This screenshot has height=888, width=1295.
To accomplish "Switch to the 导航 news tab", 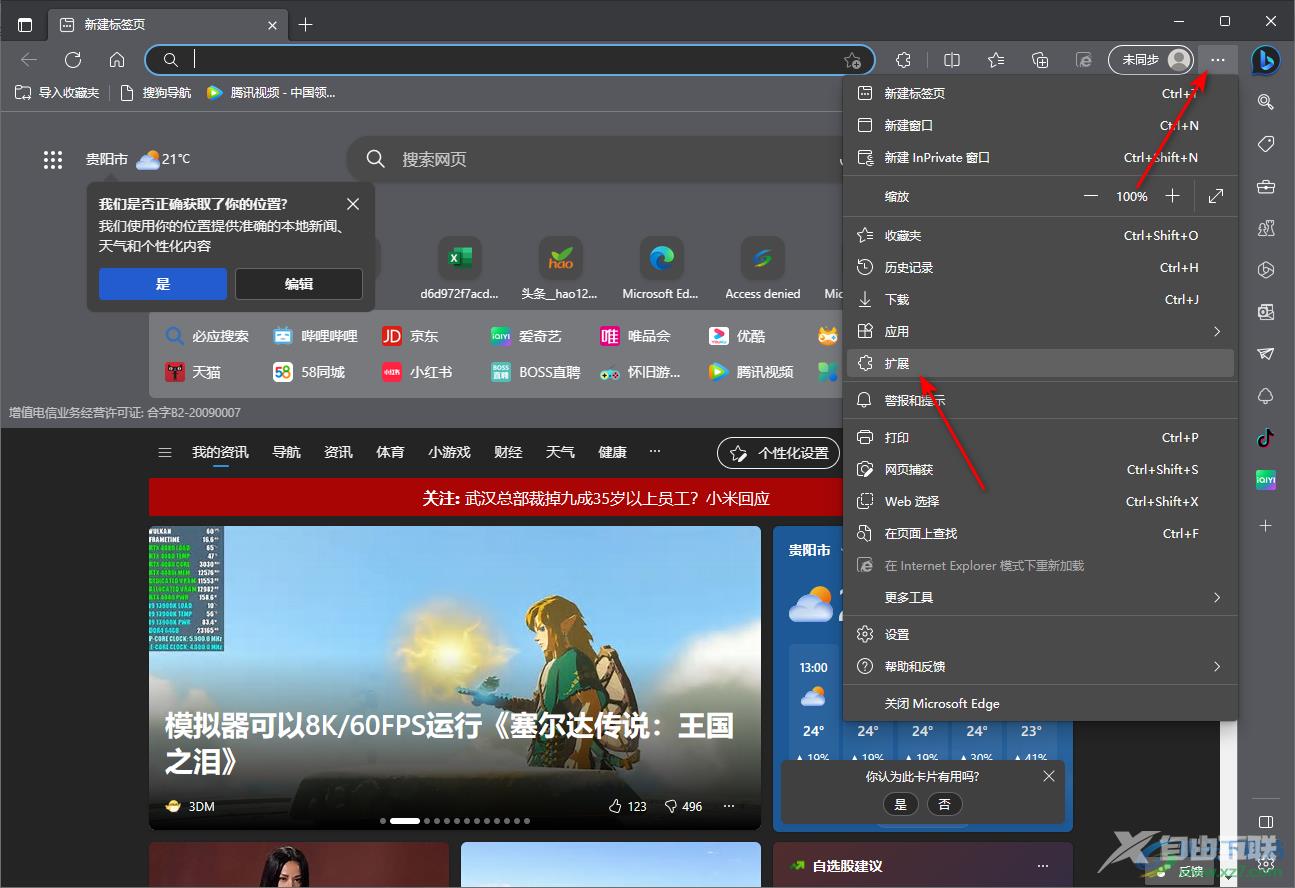I will pyautogui.click(x=286, y=452).
